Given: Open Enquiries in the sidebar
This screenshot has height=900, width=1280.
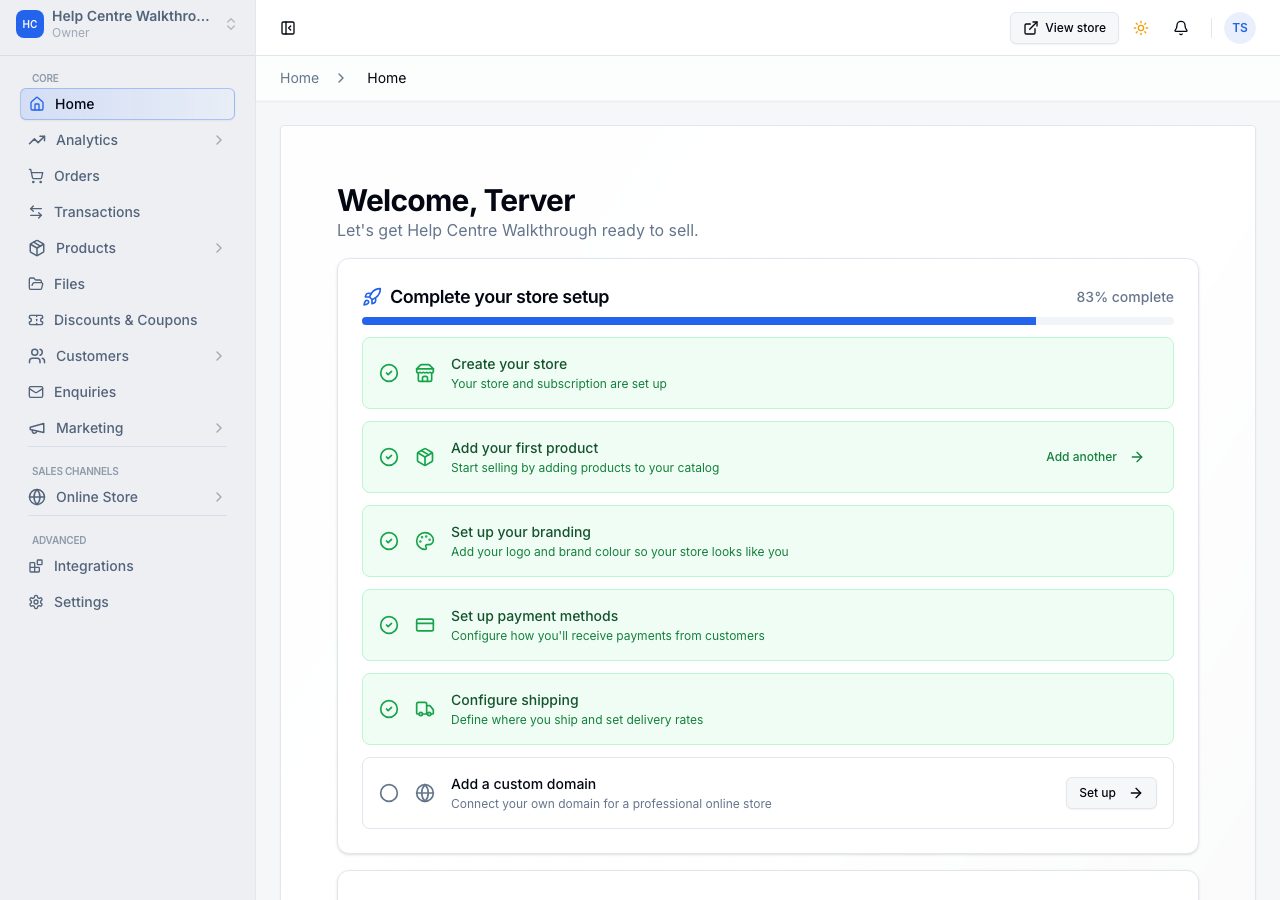Looking at the screenshot, I should (x=127, y=392).
